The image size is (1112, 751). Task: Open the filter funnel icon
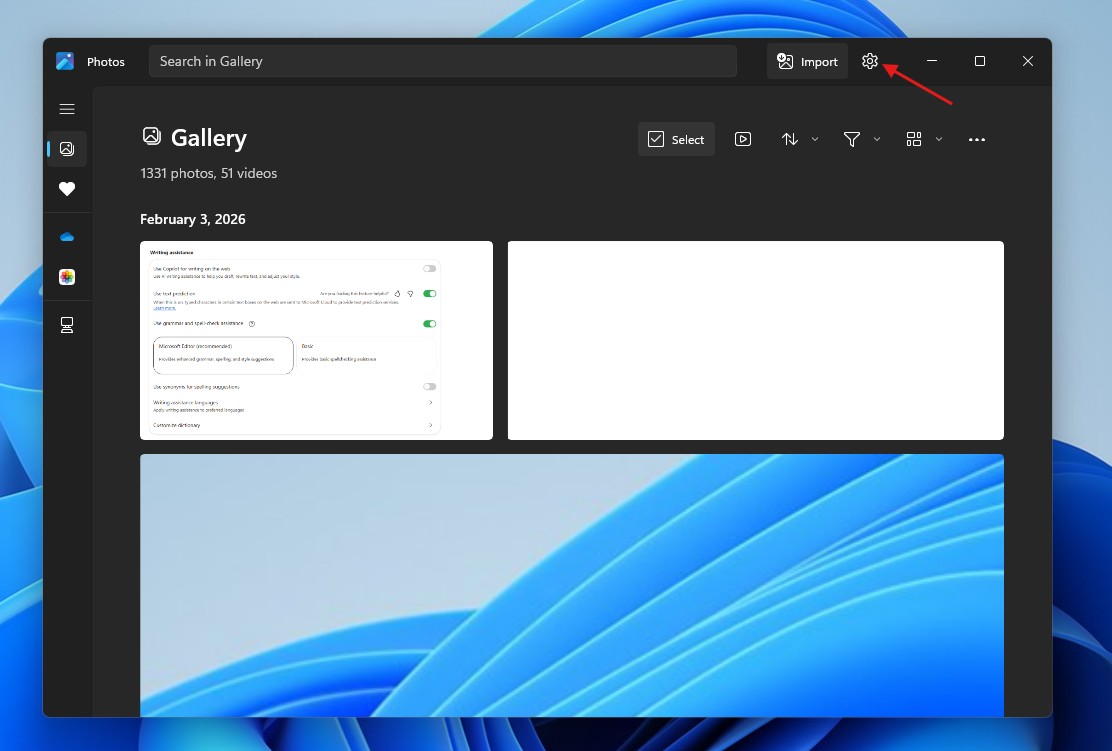[851, 139]
